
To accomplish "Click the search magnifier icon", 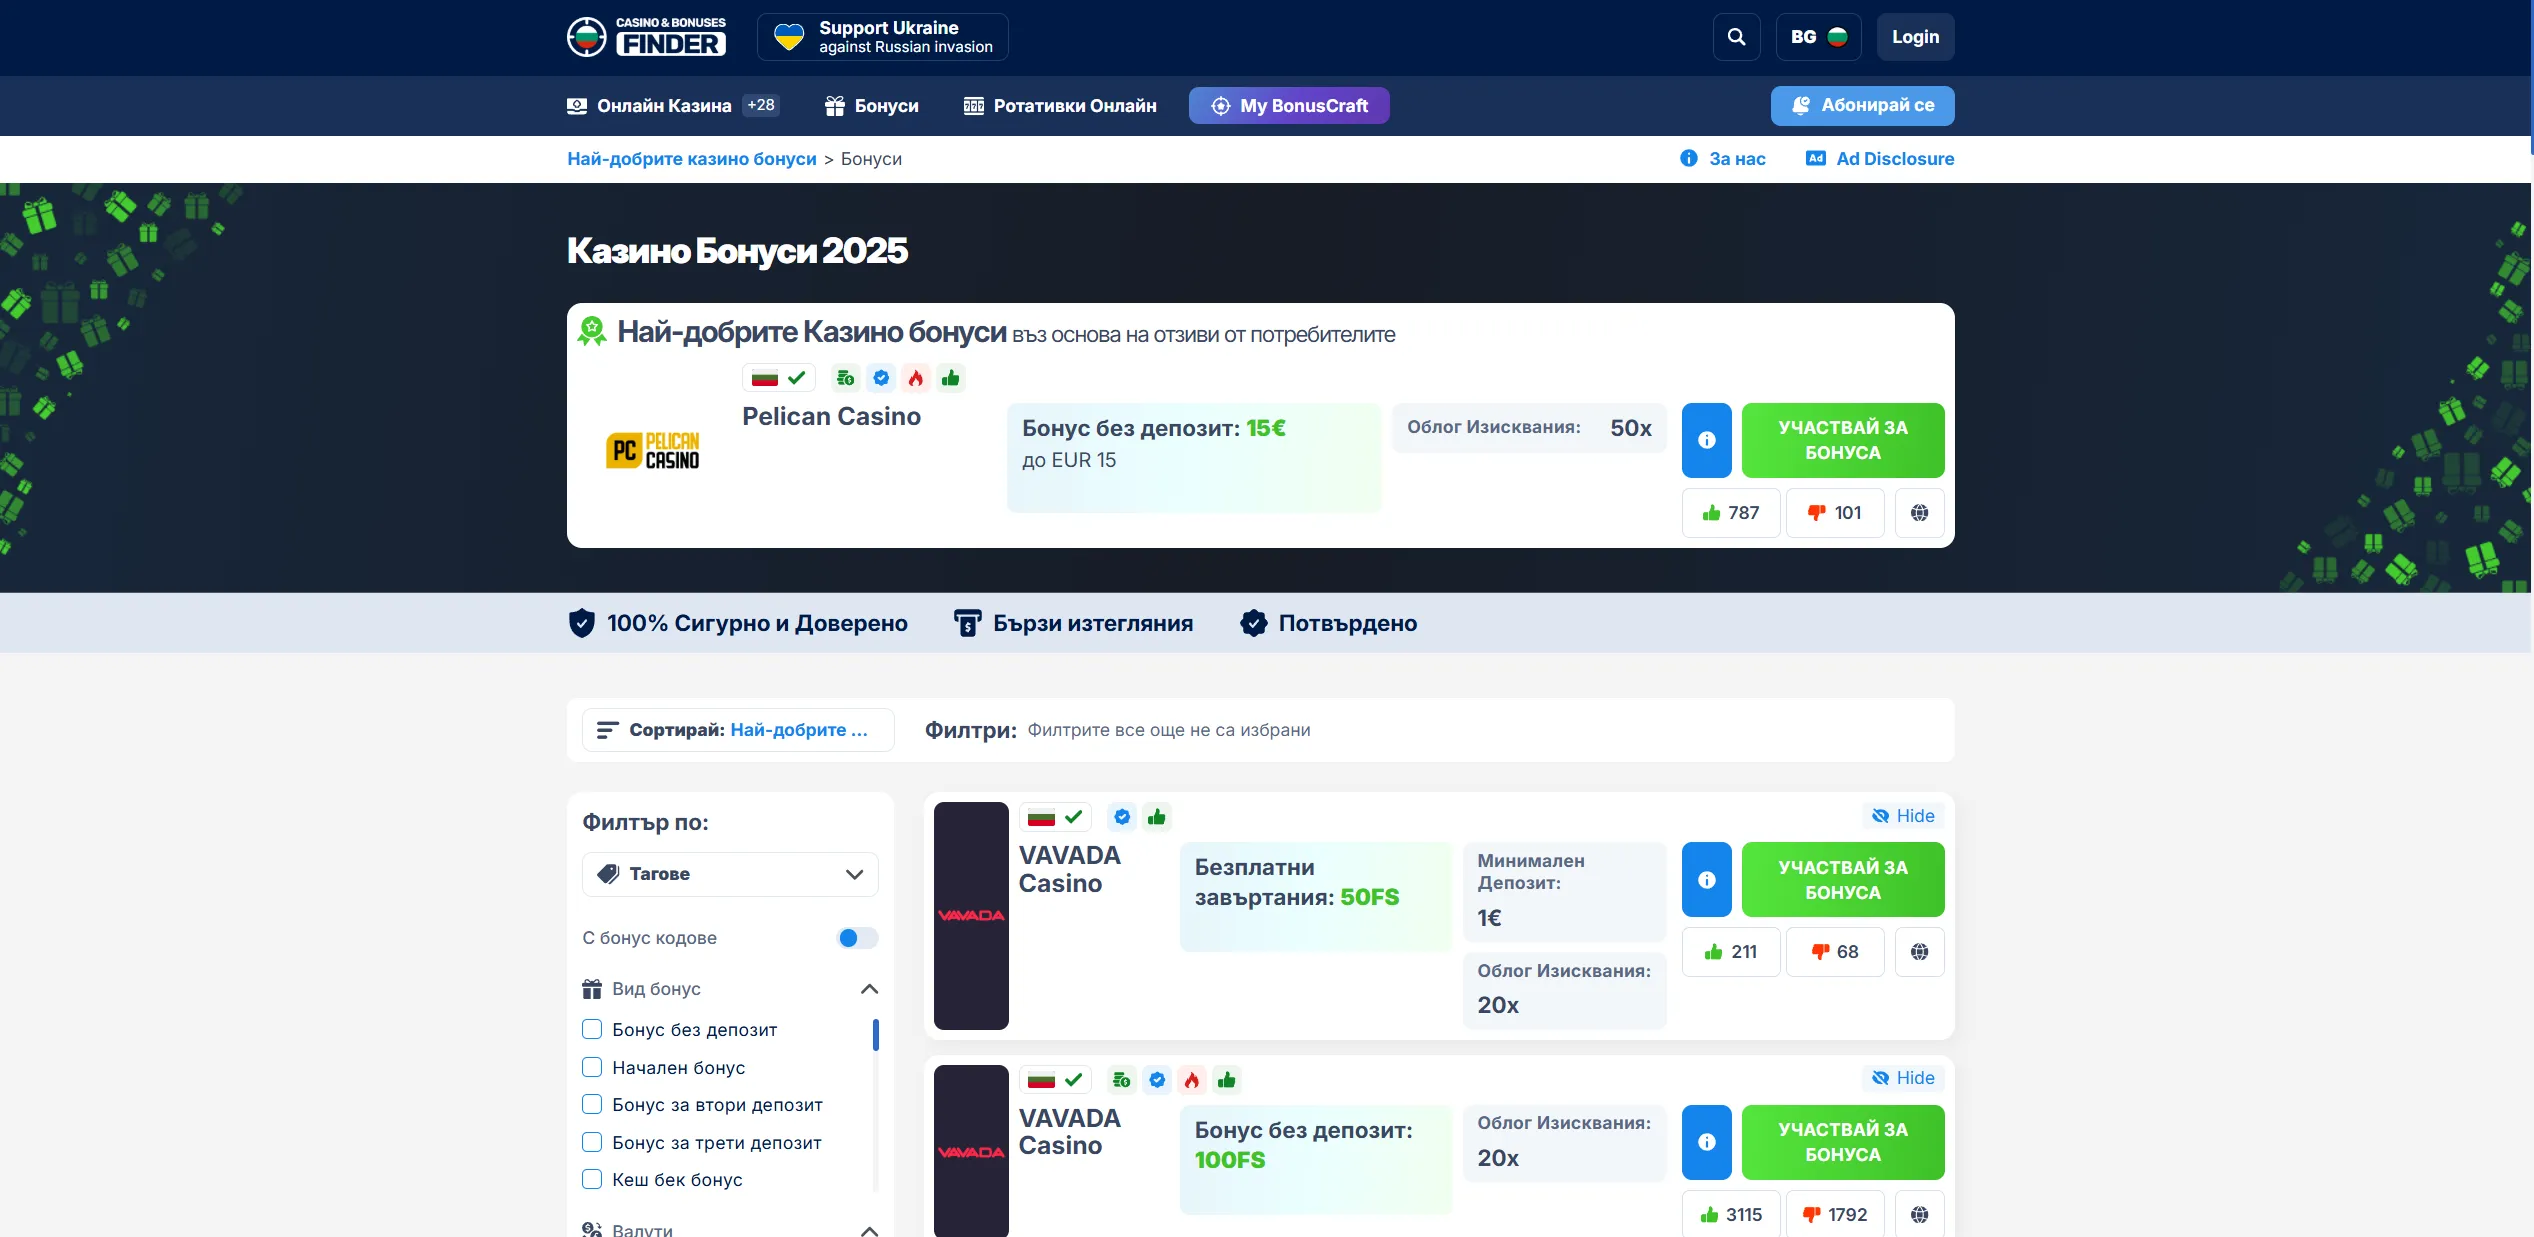I will click(1736, 37).
